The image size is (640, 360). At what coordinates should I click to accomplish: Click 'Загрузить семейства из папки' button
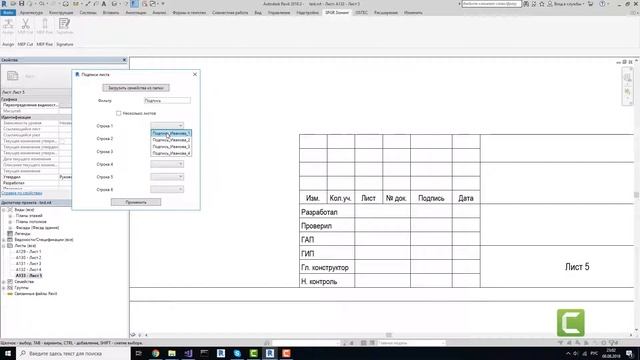click(x=136, y=88)
